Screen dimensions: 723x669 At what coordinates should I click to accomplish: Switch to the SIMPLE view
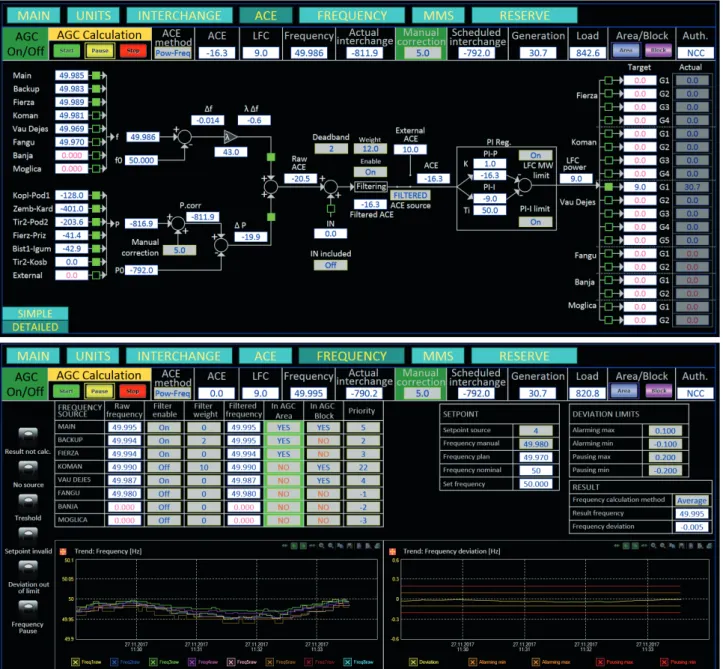pos(35,314)
